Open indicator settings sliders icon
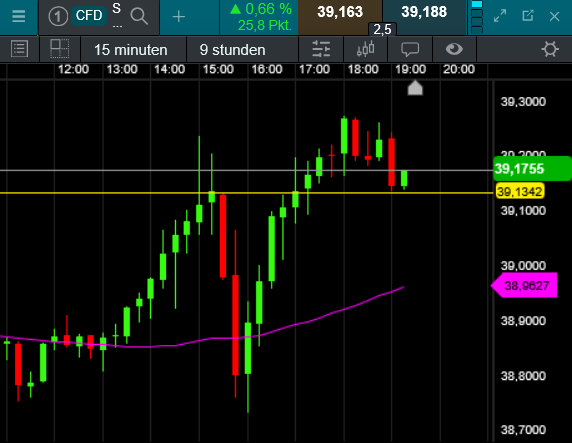The width and height of the screenshot is (572, 443). [321, 49]
